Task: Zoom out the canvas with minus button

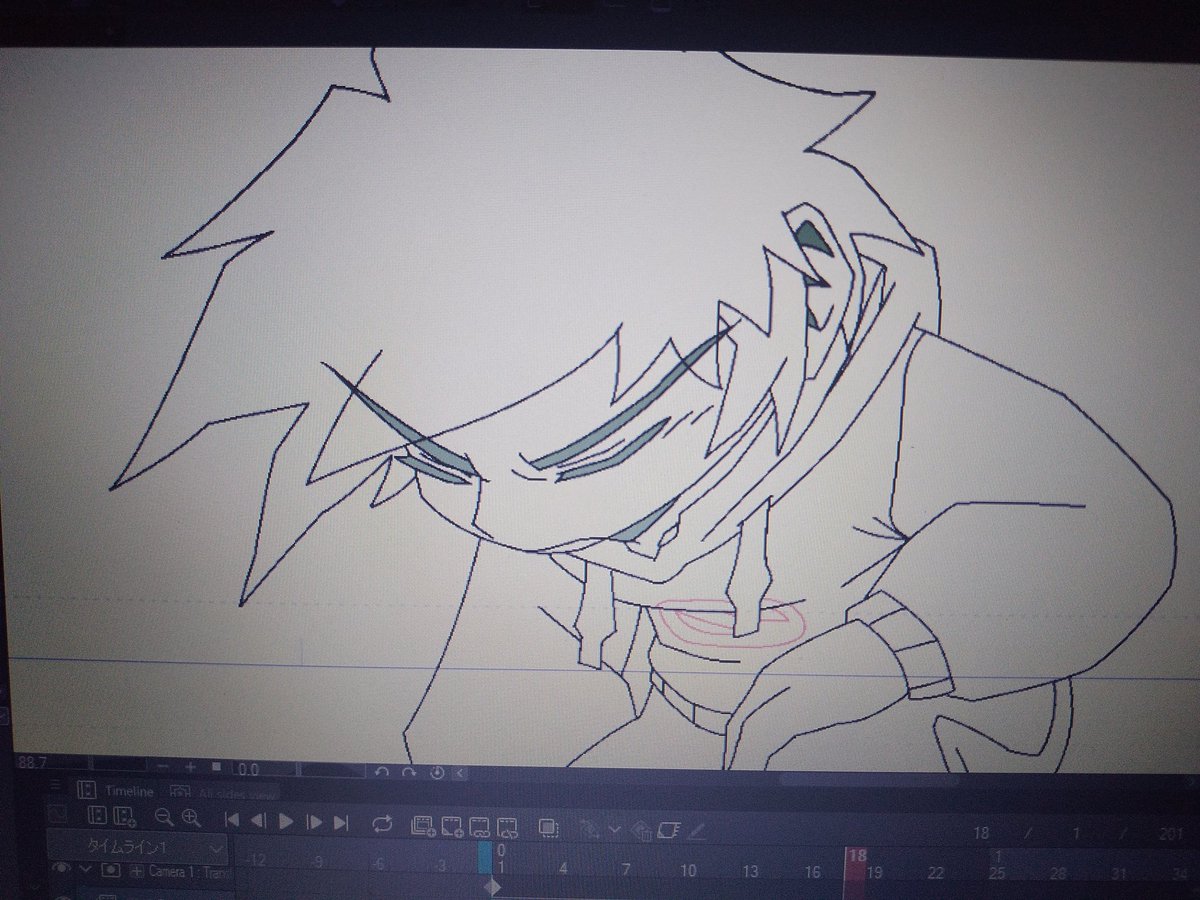Action: click(x=163, y=768)
